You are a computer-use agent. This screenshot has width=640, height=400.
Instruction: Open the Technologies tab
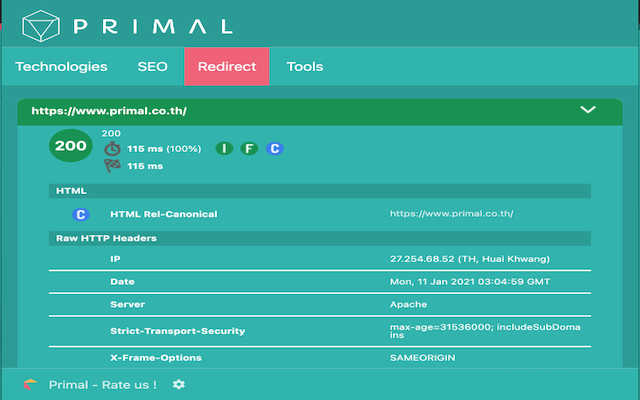61,67
